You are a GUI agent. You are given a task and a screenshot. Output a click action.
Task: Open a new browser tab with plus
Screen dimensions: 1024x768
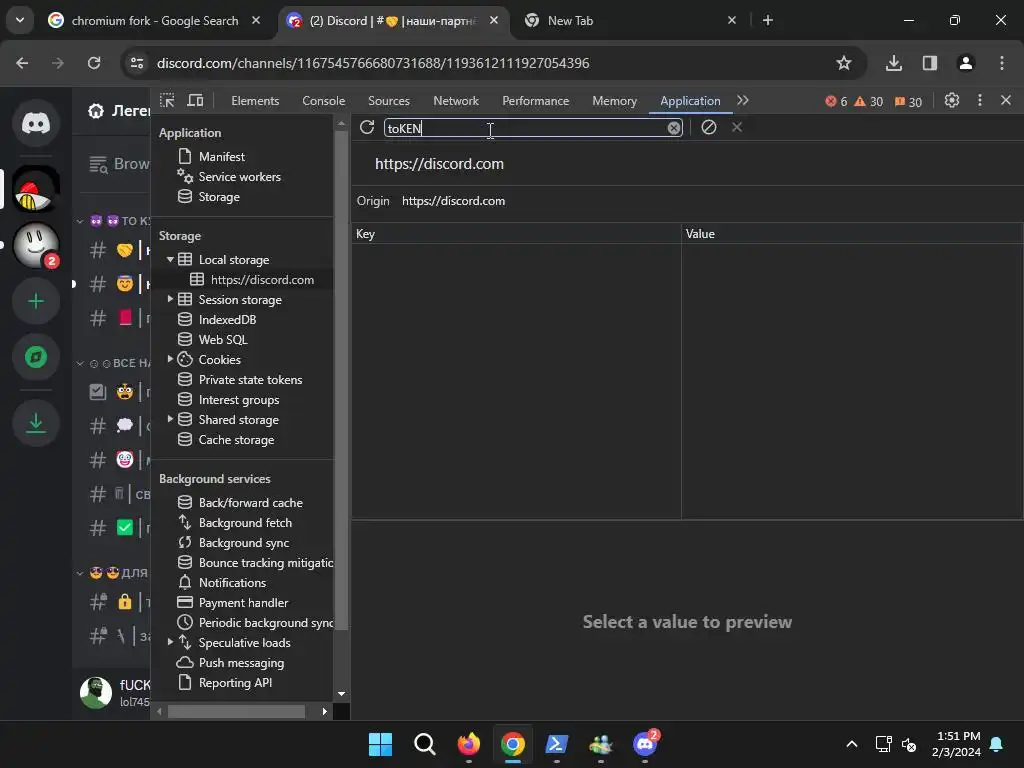click(768, 21)
